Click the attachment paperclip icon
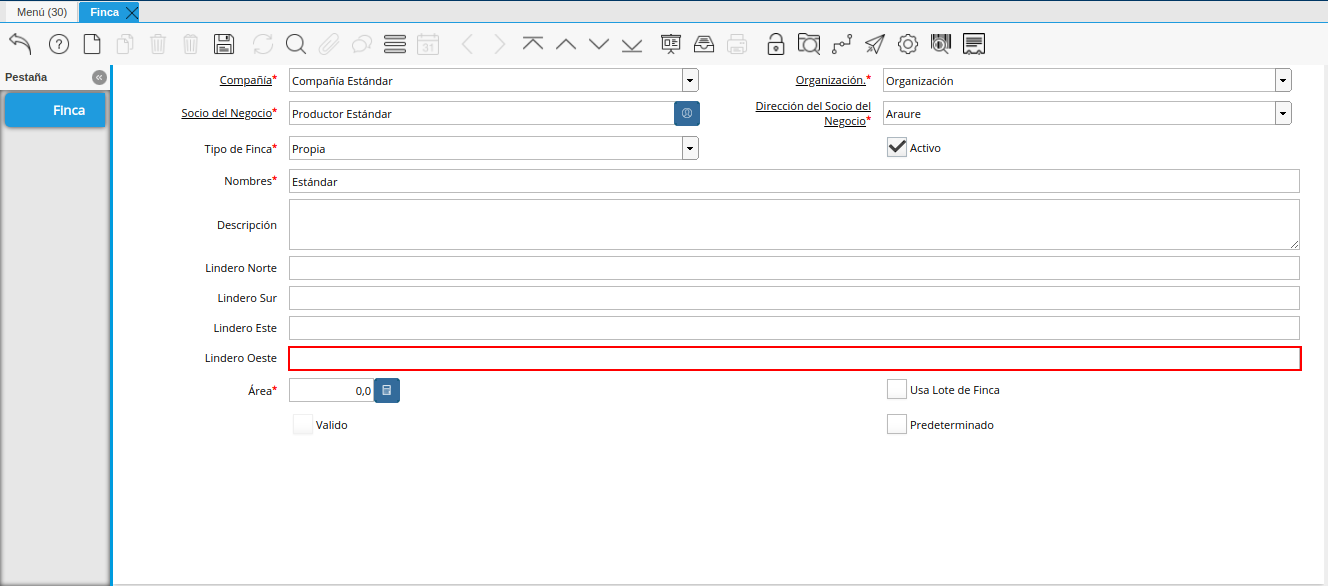This screenshot has width=1328, height=587. click(x=329, y=44)
